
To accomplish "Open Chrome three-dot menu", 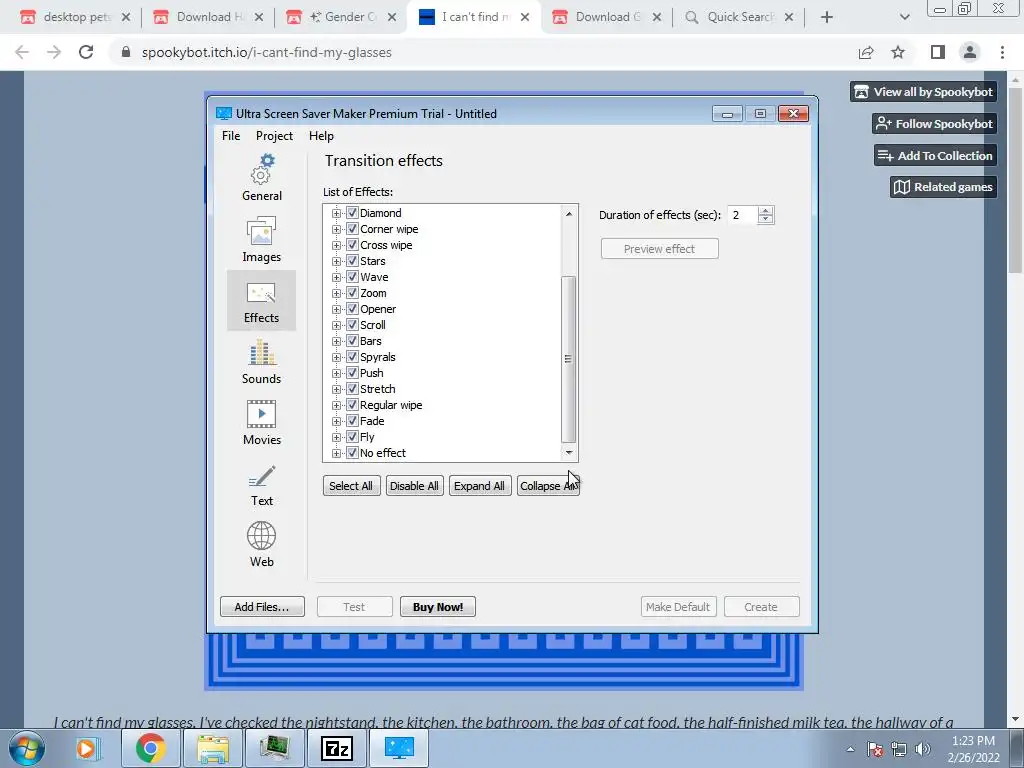I will tap(1002, 52).
